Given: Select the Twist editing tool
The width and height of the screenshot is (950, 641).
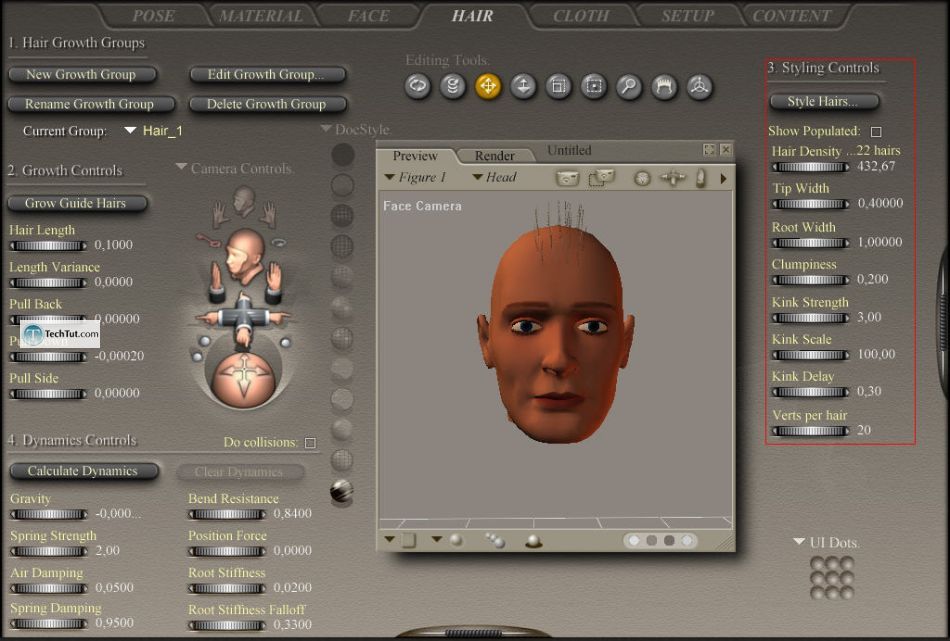Looking at the screenshot, I should (453, 86).
